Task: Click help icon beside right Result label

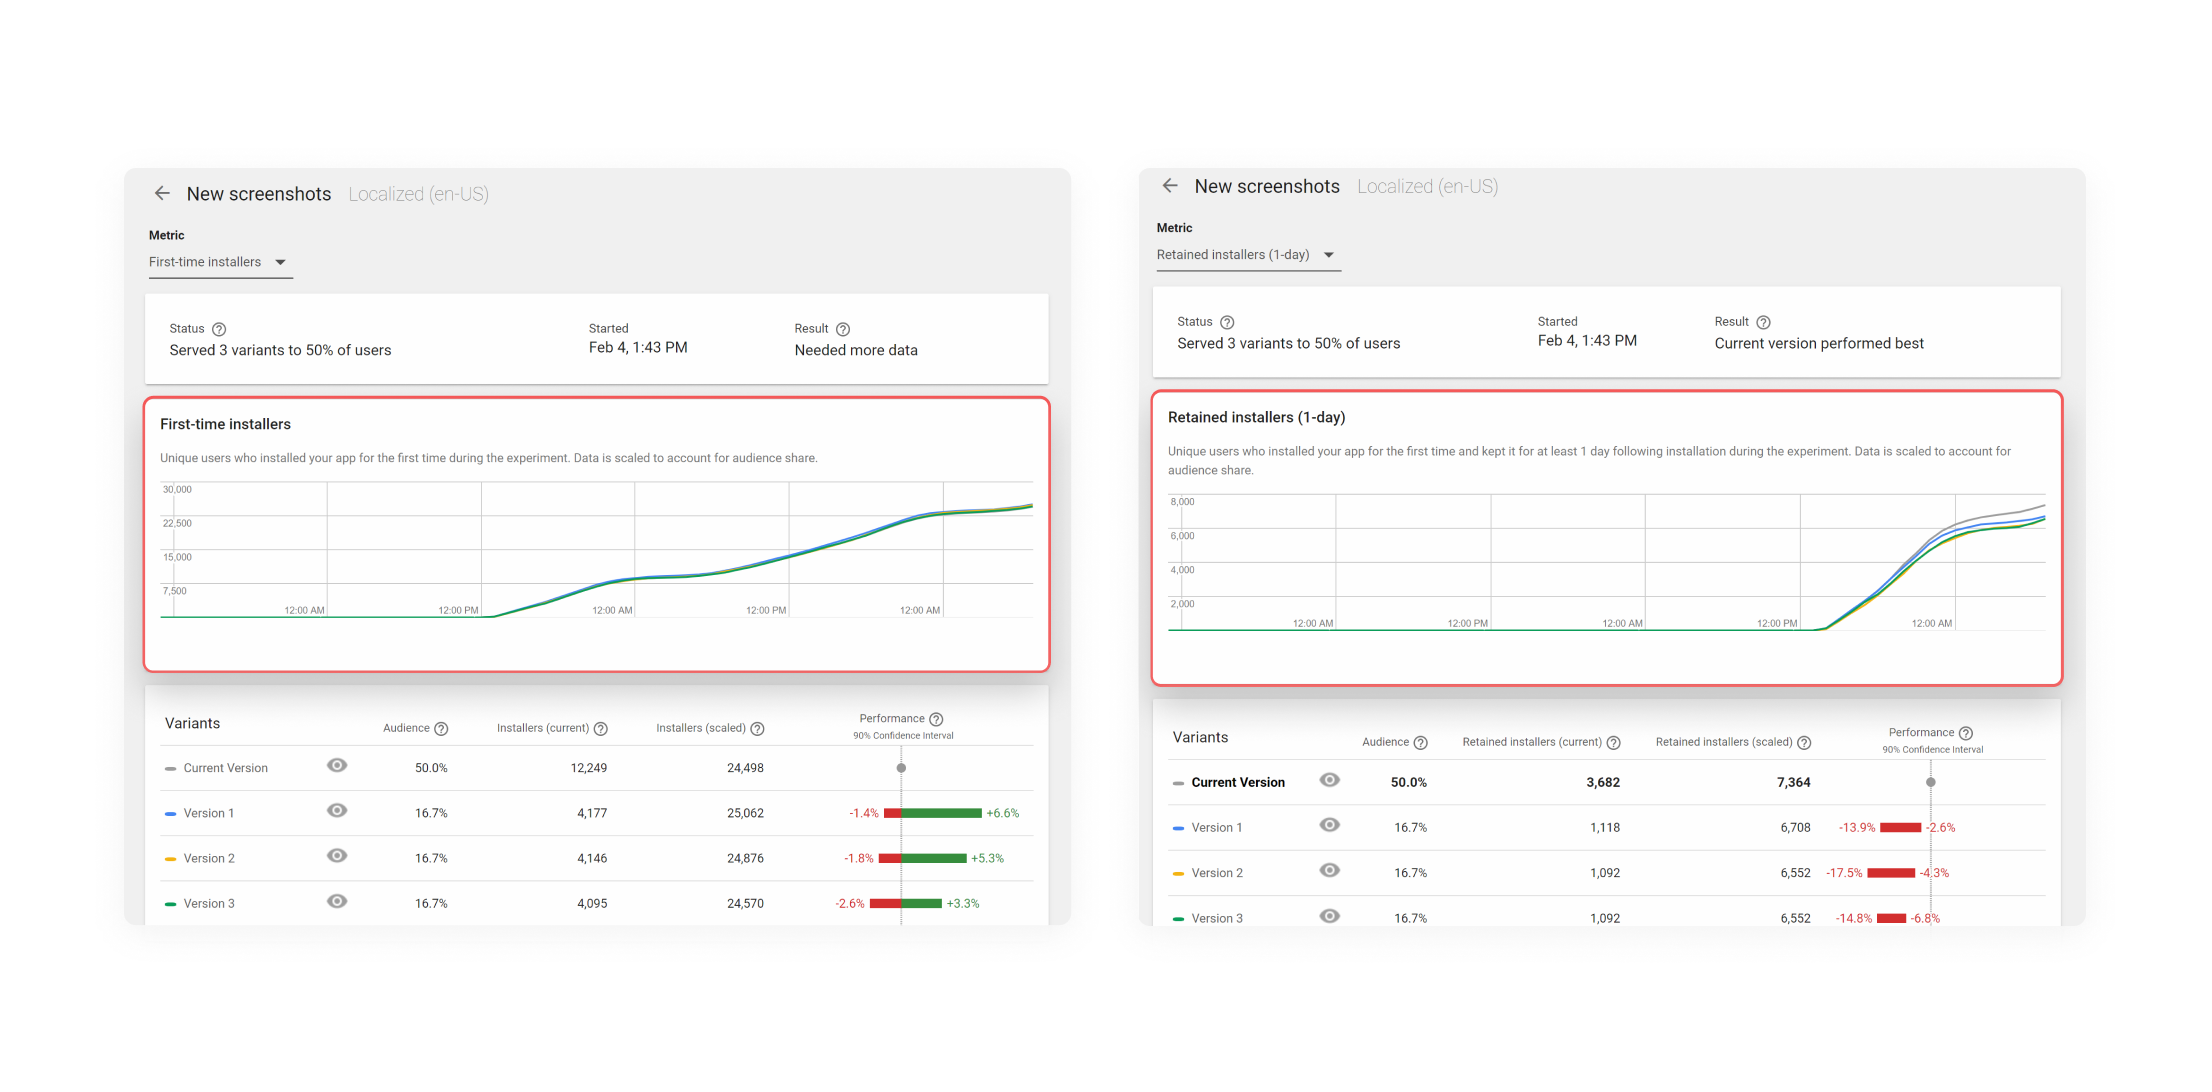Action: (x=1763, y=322)
